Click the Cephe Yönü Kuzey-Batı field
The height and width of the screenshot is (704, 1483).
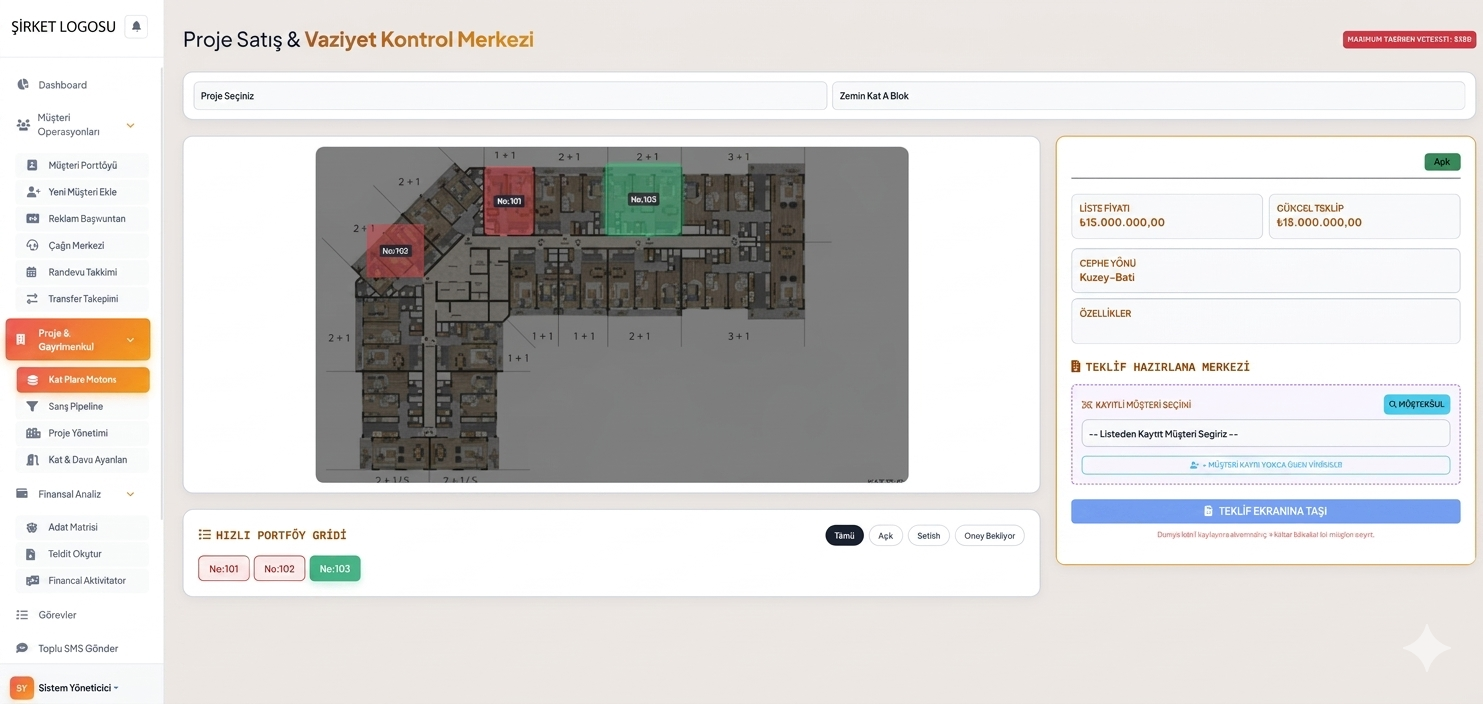click(x=1265, y=271)
